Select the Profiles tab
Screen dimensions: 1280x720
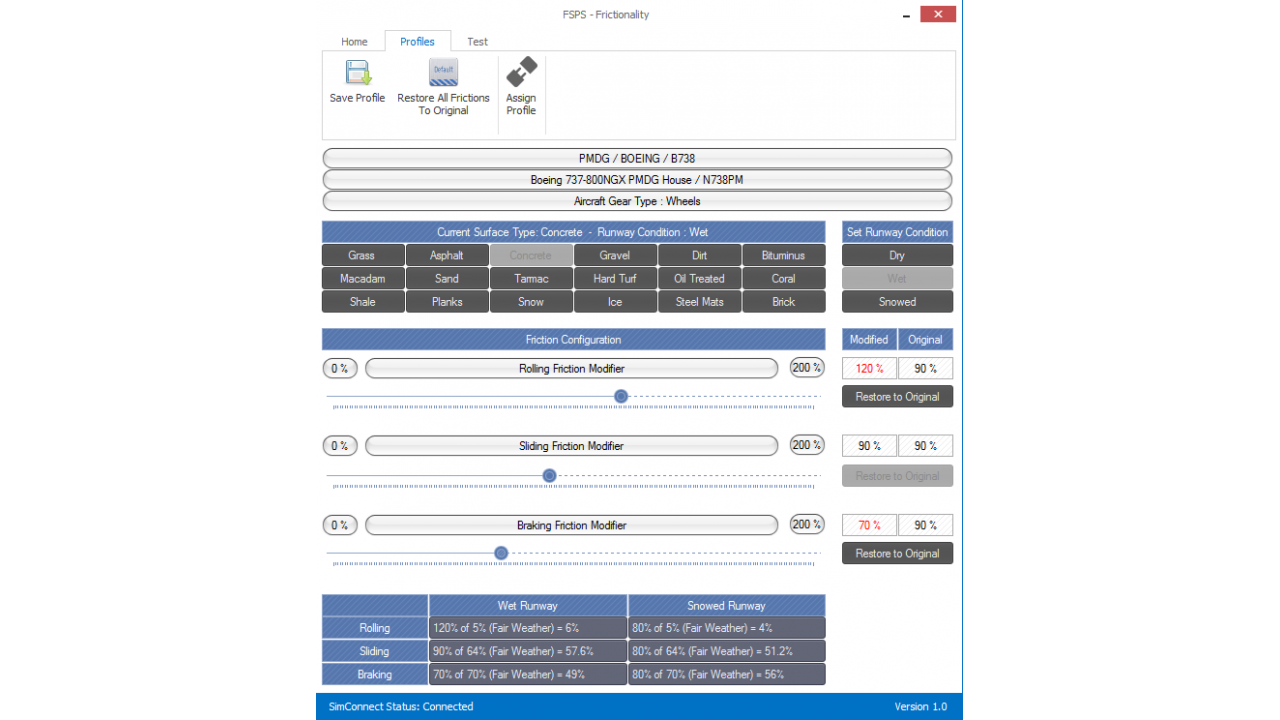tap(417, 42)
